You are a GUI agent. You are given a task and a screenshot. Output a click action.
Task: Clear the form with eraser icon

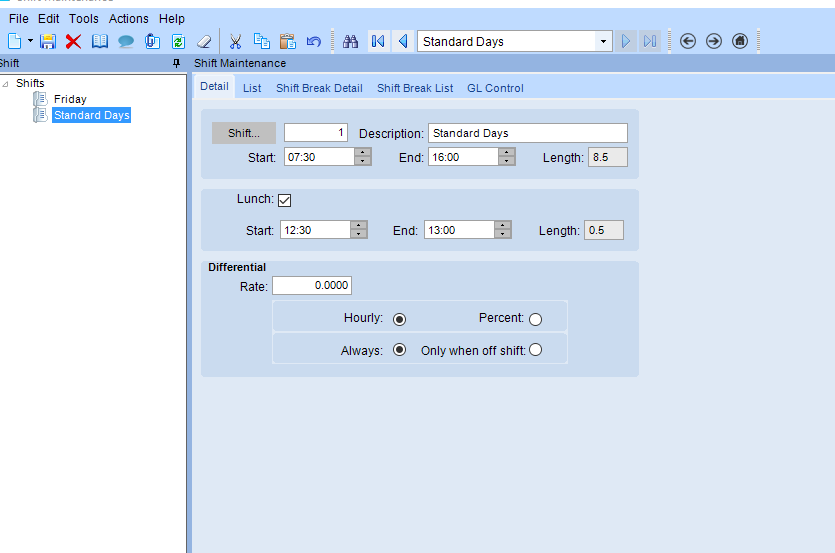204,41
